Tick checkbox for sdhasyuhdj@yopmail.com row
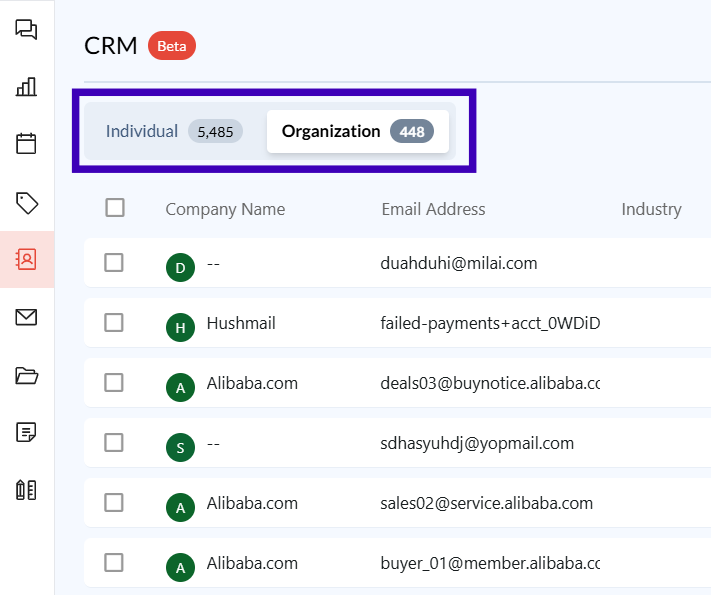The image size is (711, 595). (114, 443)
